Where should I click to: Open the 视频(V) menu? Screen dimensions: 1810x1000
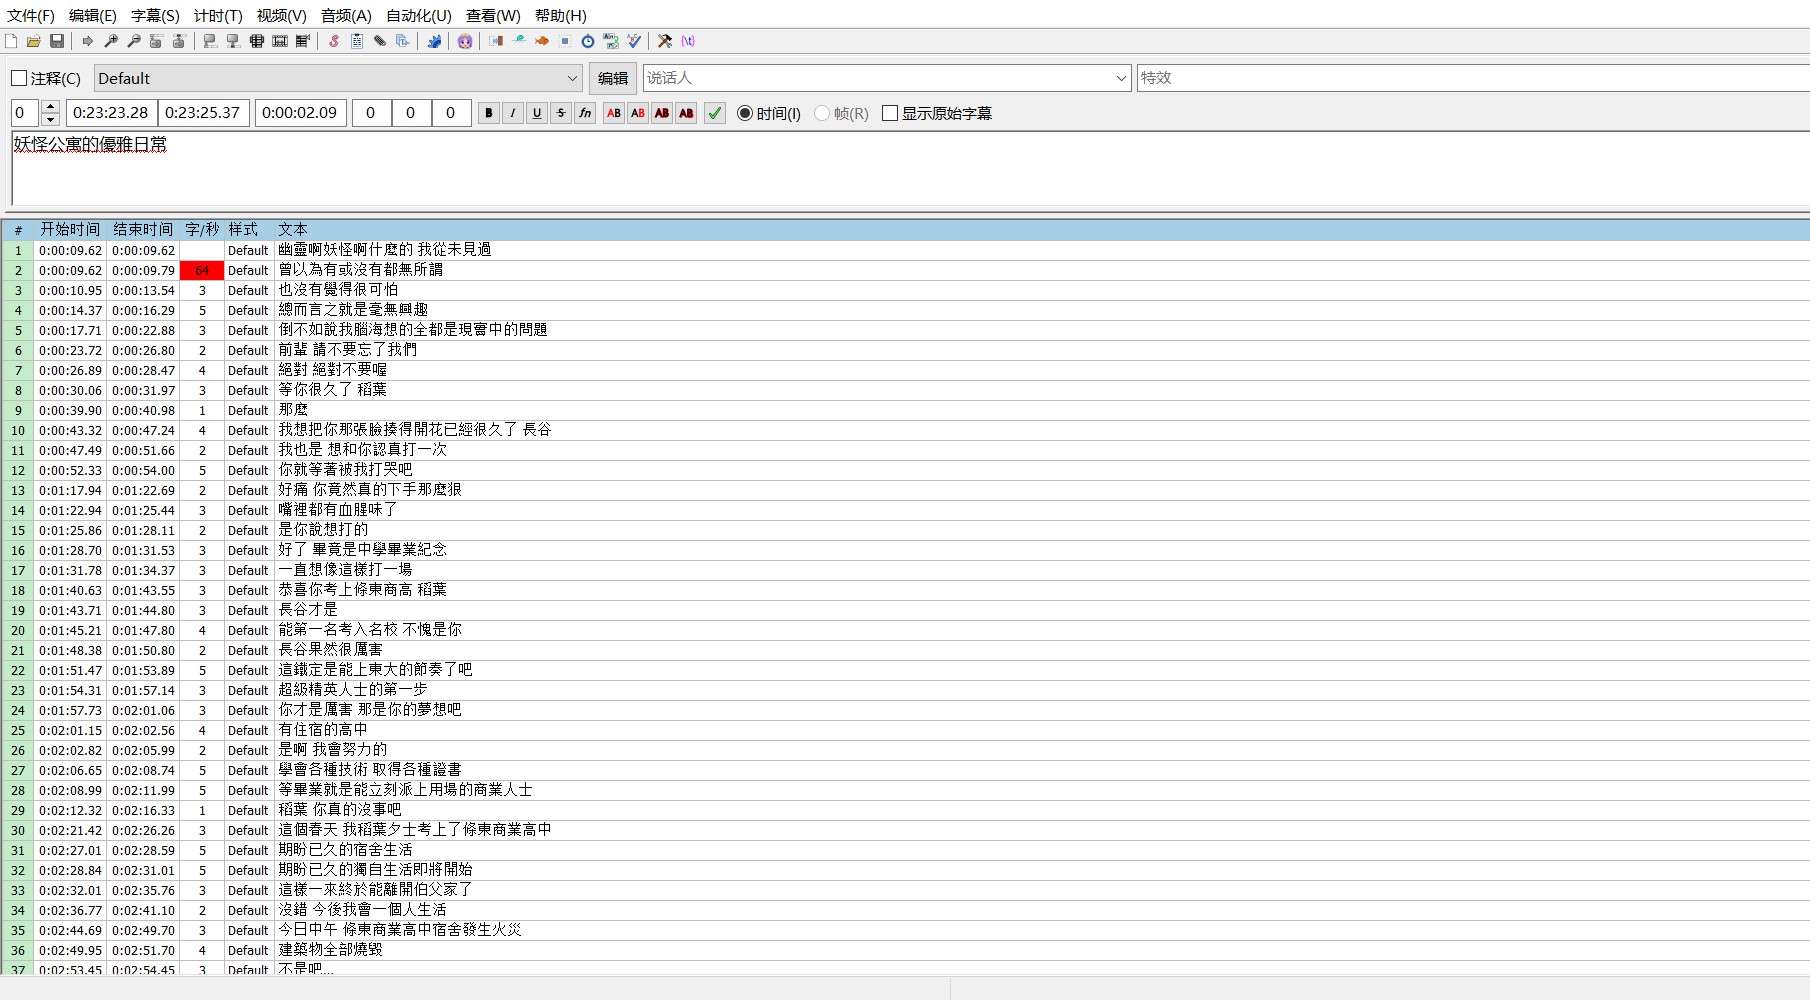tap(281, 16)
